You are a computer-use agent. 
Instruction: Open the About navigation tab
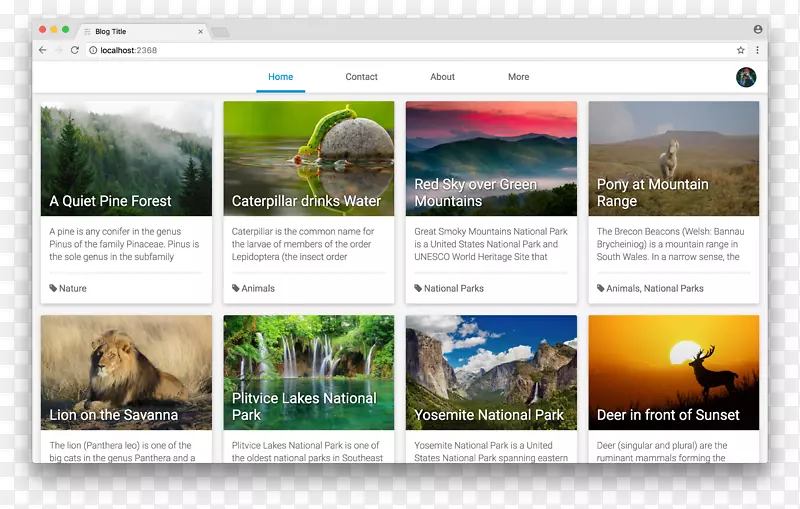pos(442,77)
